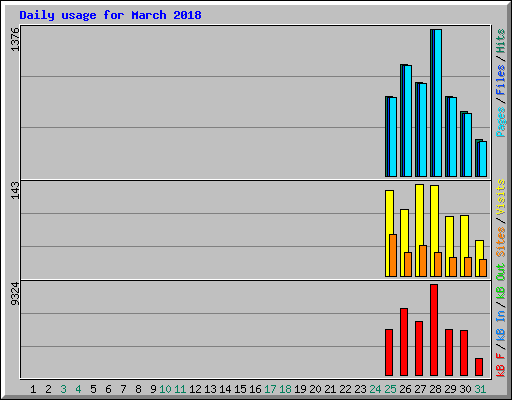Click the cyan pages bar for day 30
This screenshot has height=400, width=512.
tap(468, 145)
